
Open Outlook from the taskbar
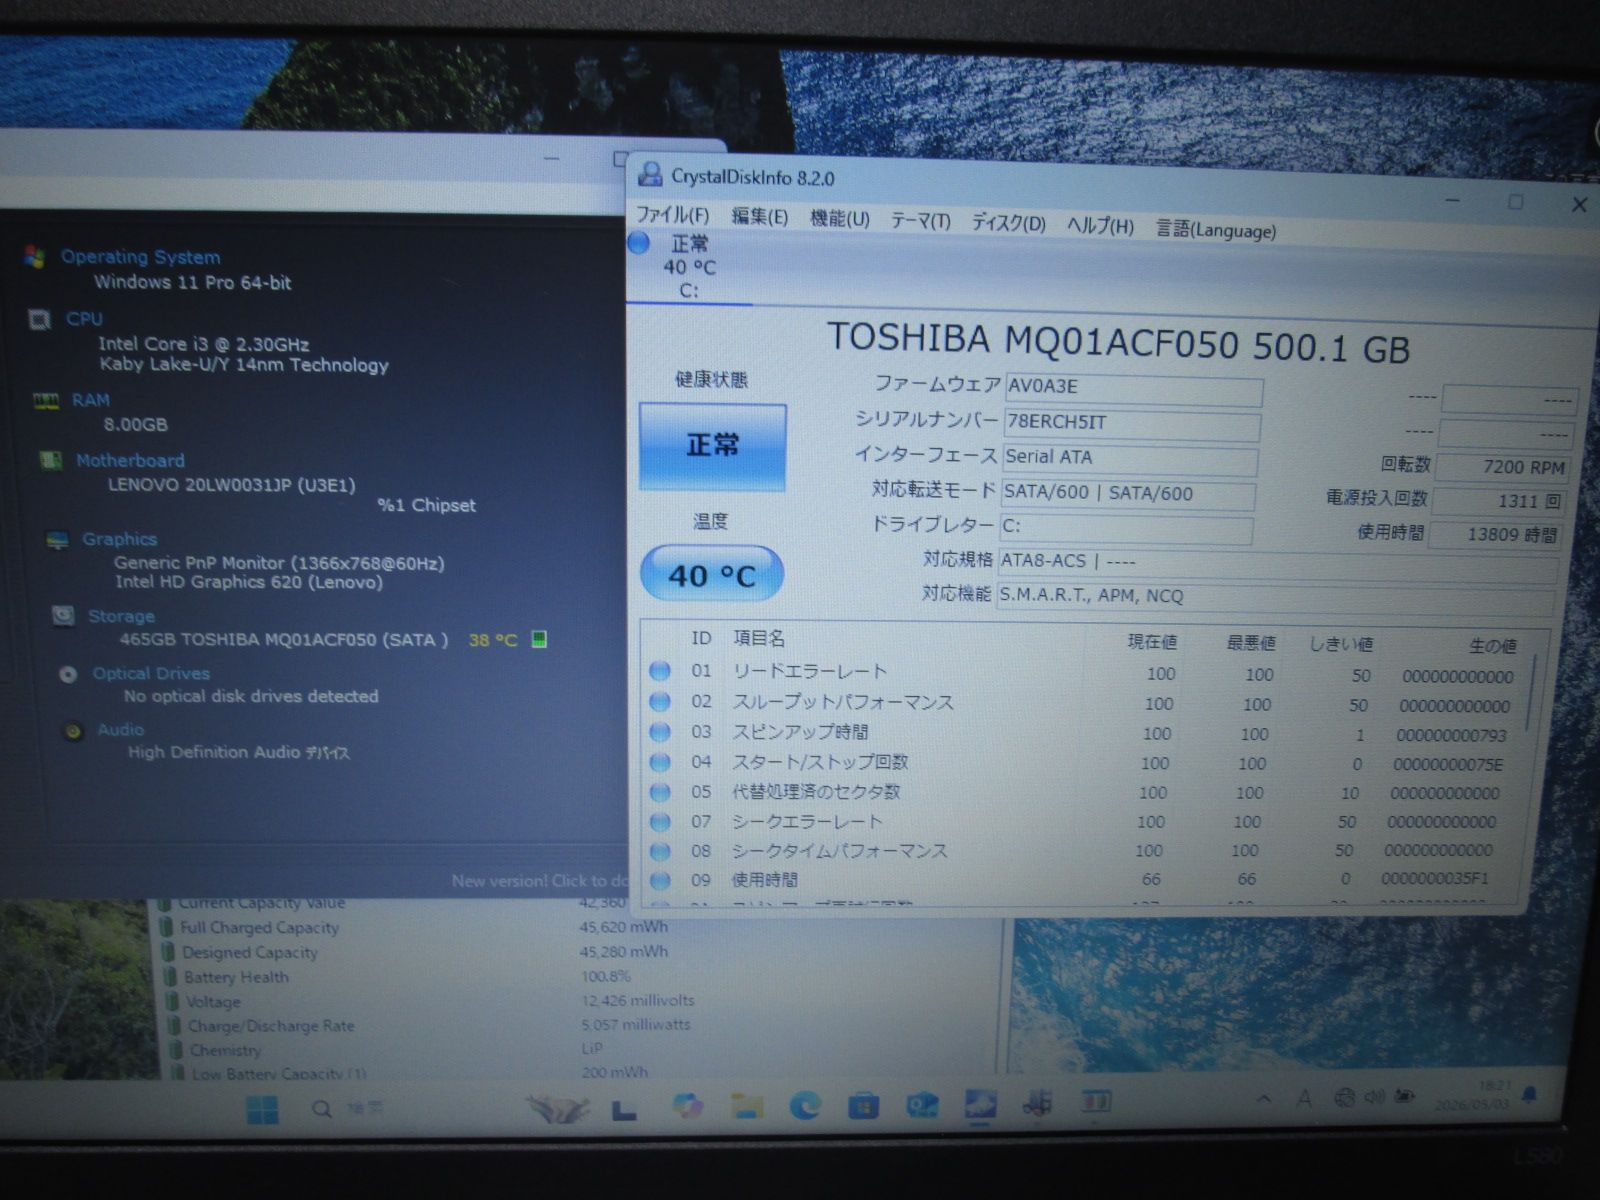[x=921, y=1105]
